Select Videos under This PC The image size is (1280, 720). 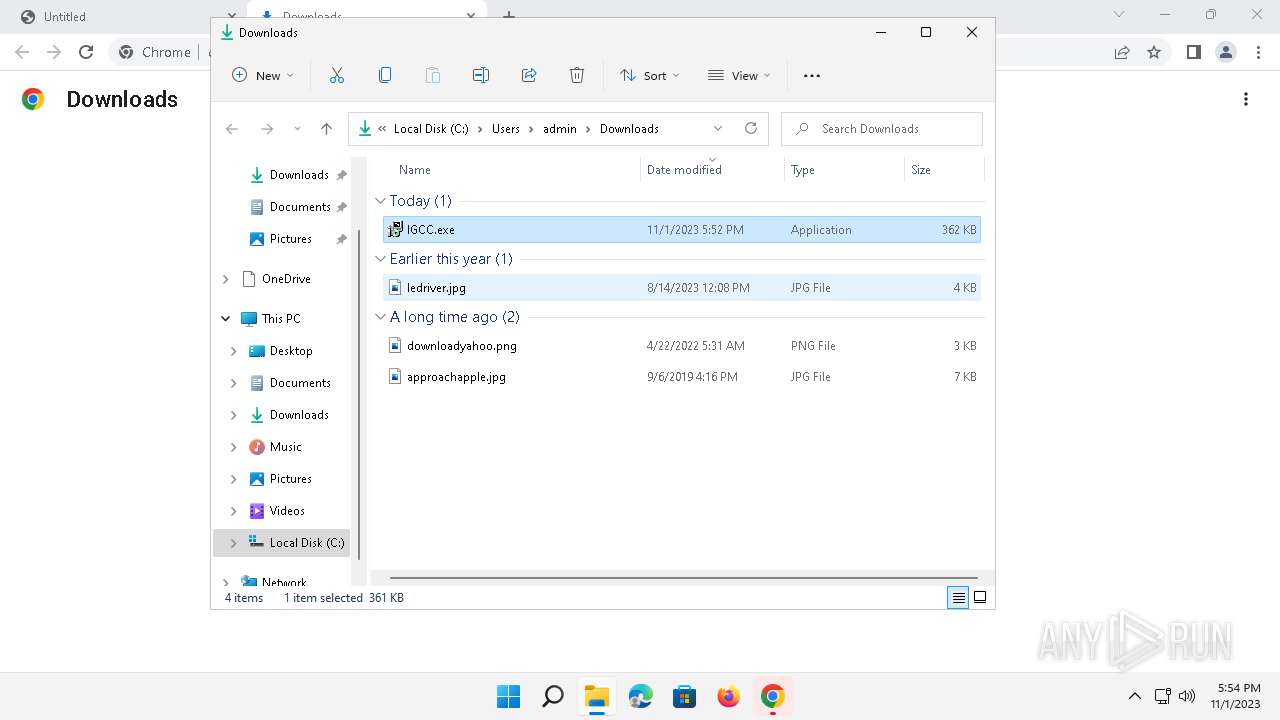(286, 511)
